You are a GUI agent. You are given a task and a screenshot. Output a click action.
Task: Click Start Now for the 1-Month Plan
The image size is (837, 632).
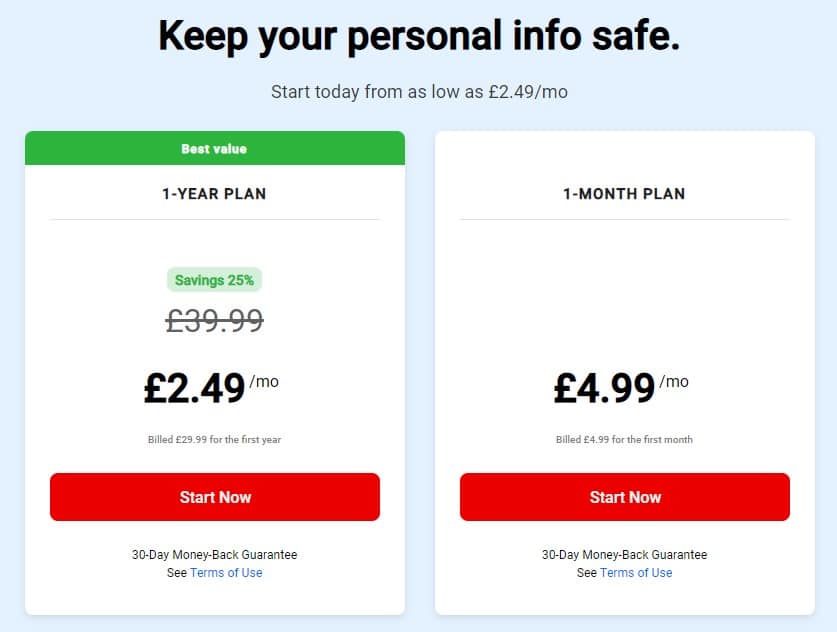coord(625,497)
